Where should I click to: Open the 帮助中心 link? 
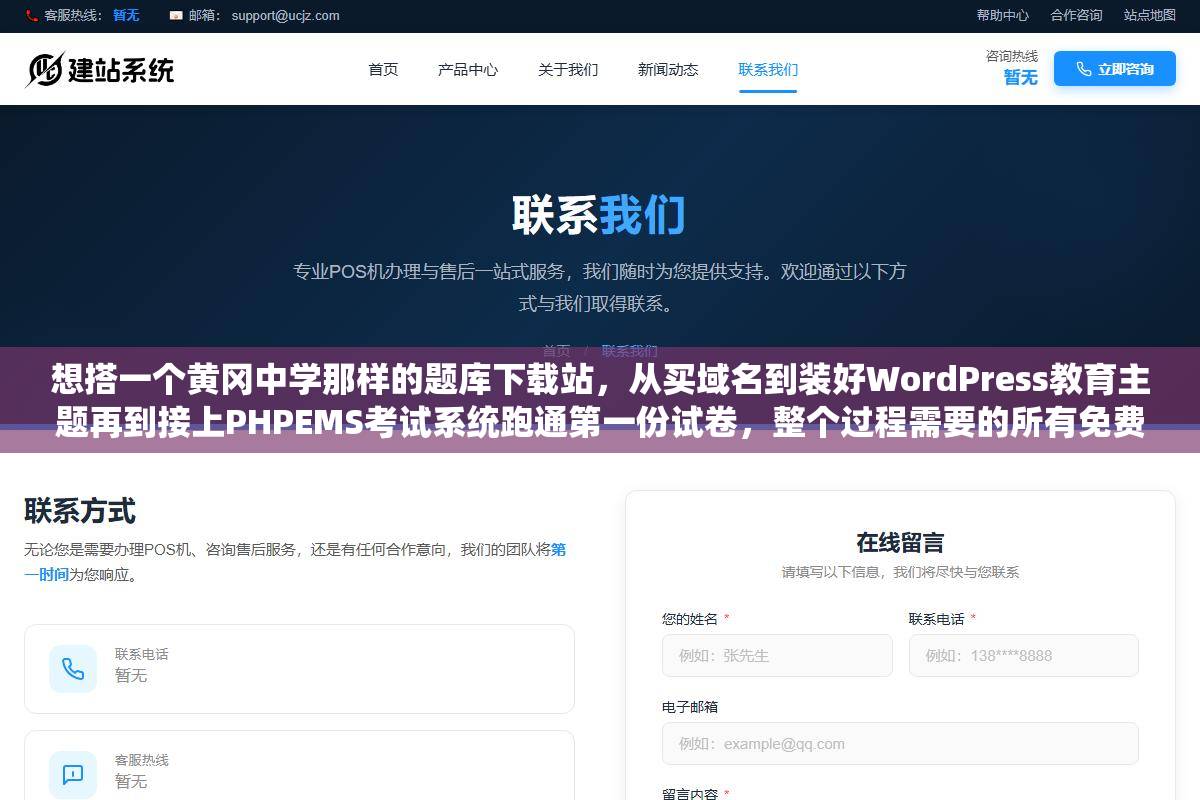[x=1003, y=15]
